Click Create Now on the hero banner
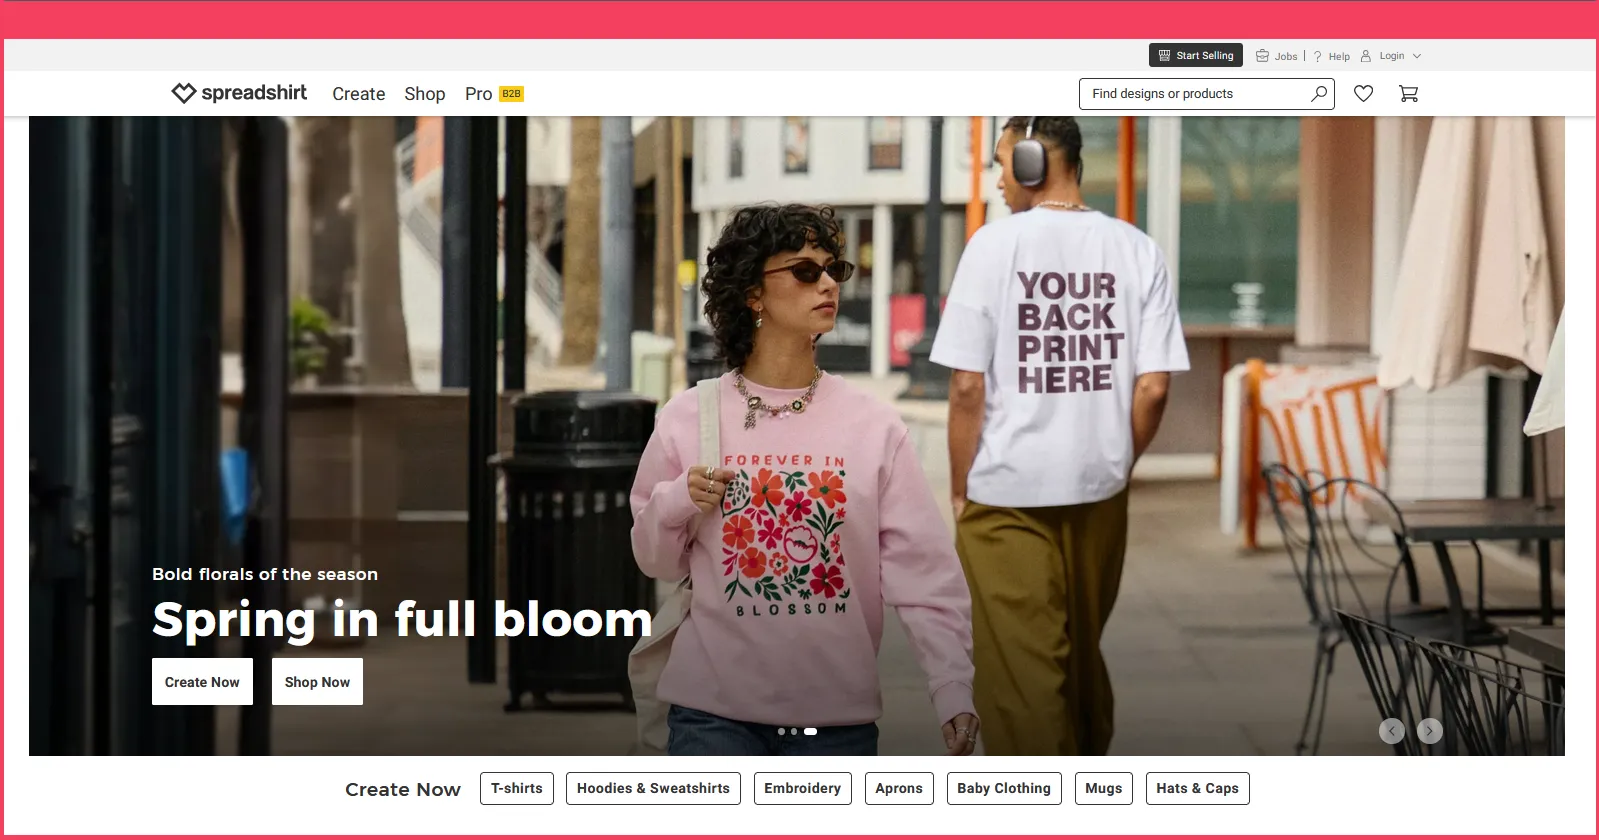This screenshot has height=840, width=1599. tap(202, 682)
